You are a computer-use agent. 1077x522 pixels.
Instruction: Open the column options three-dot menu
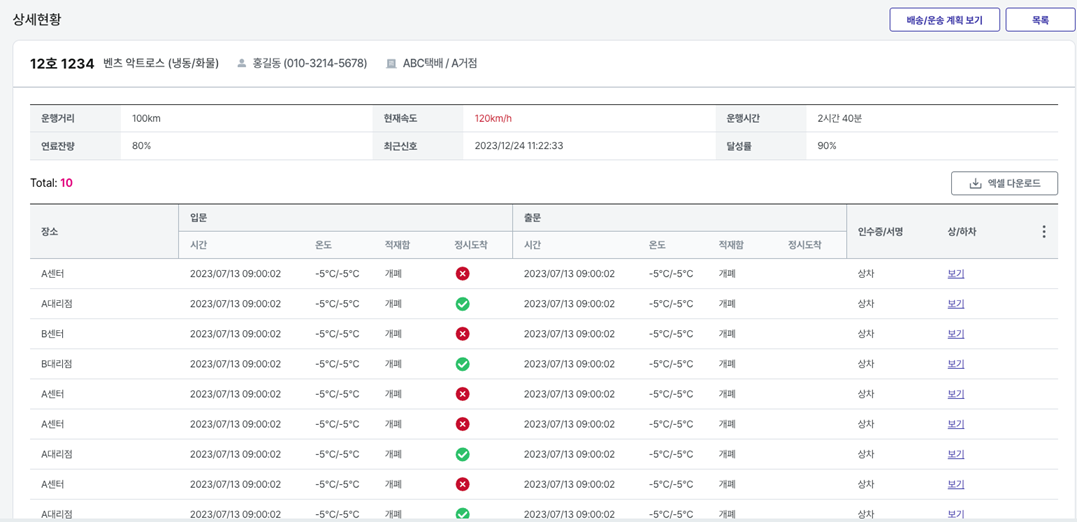[1044, 231]
